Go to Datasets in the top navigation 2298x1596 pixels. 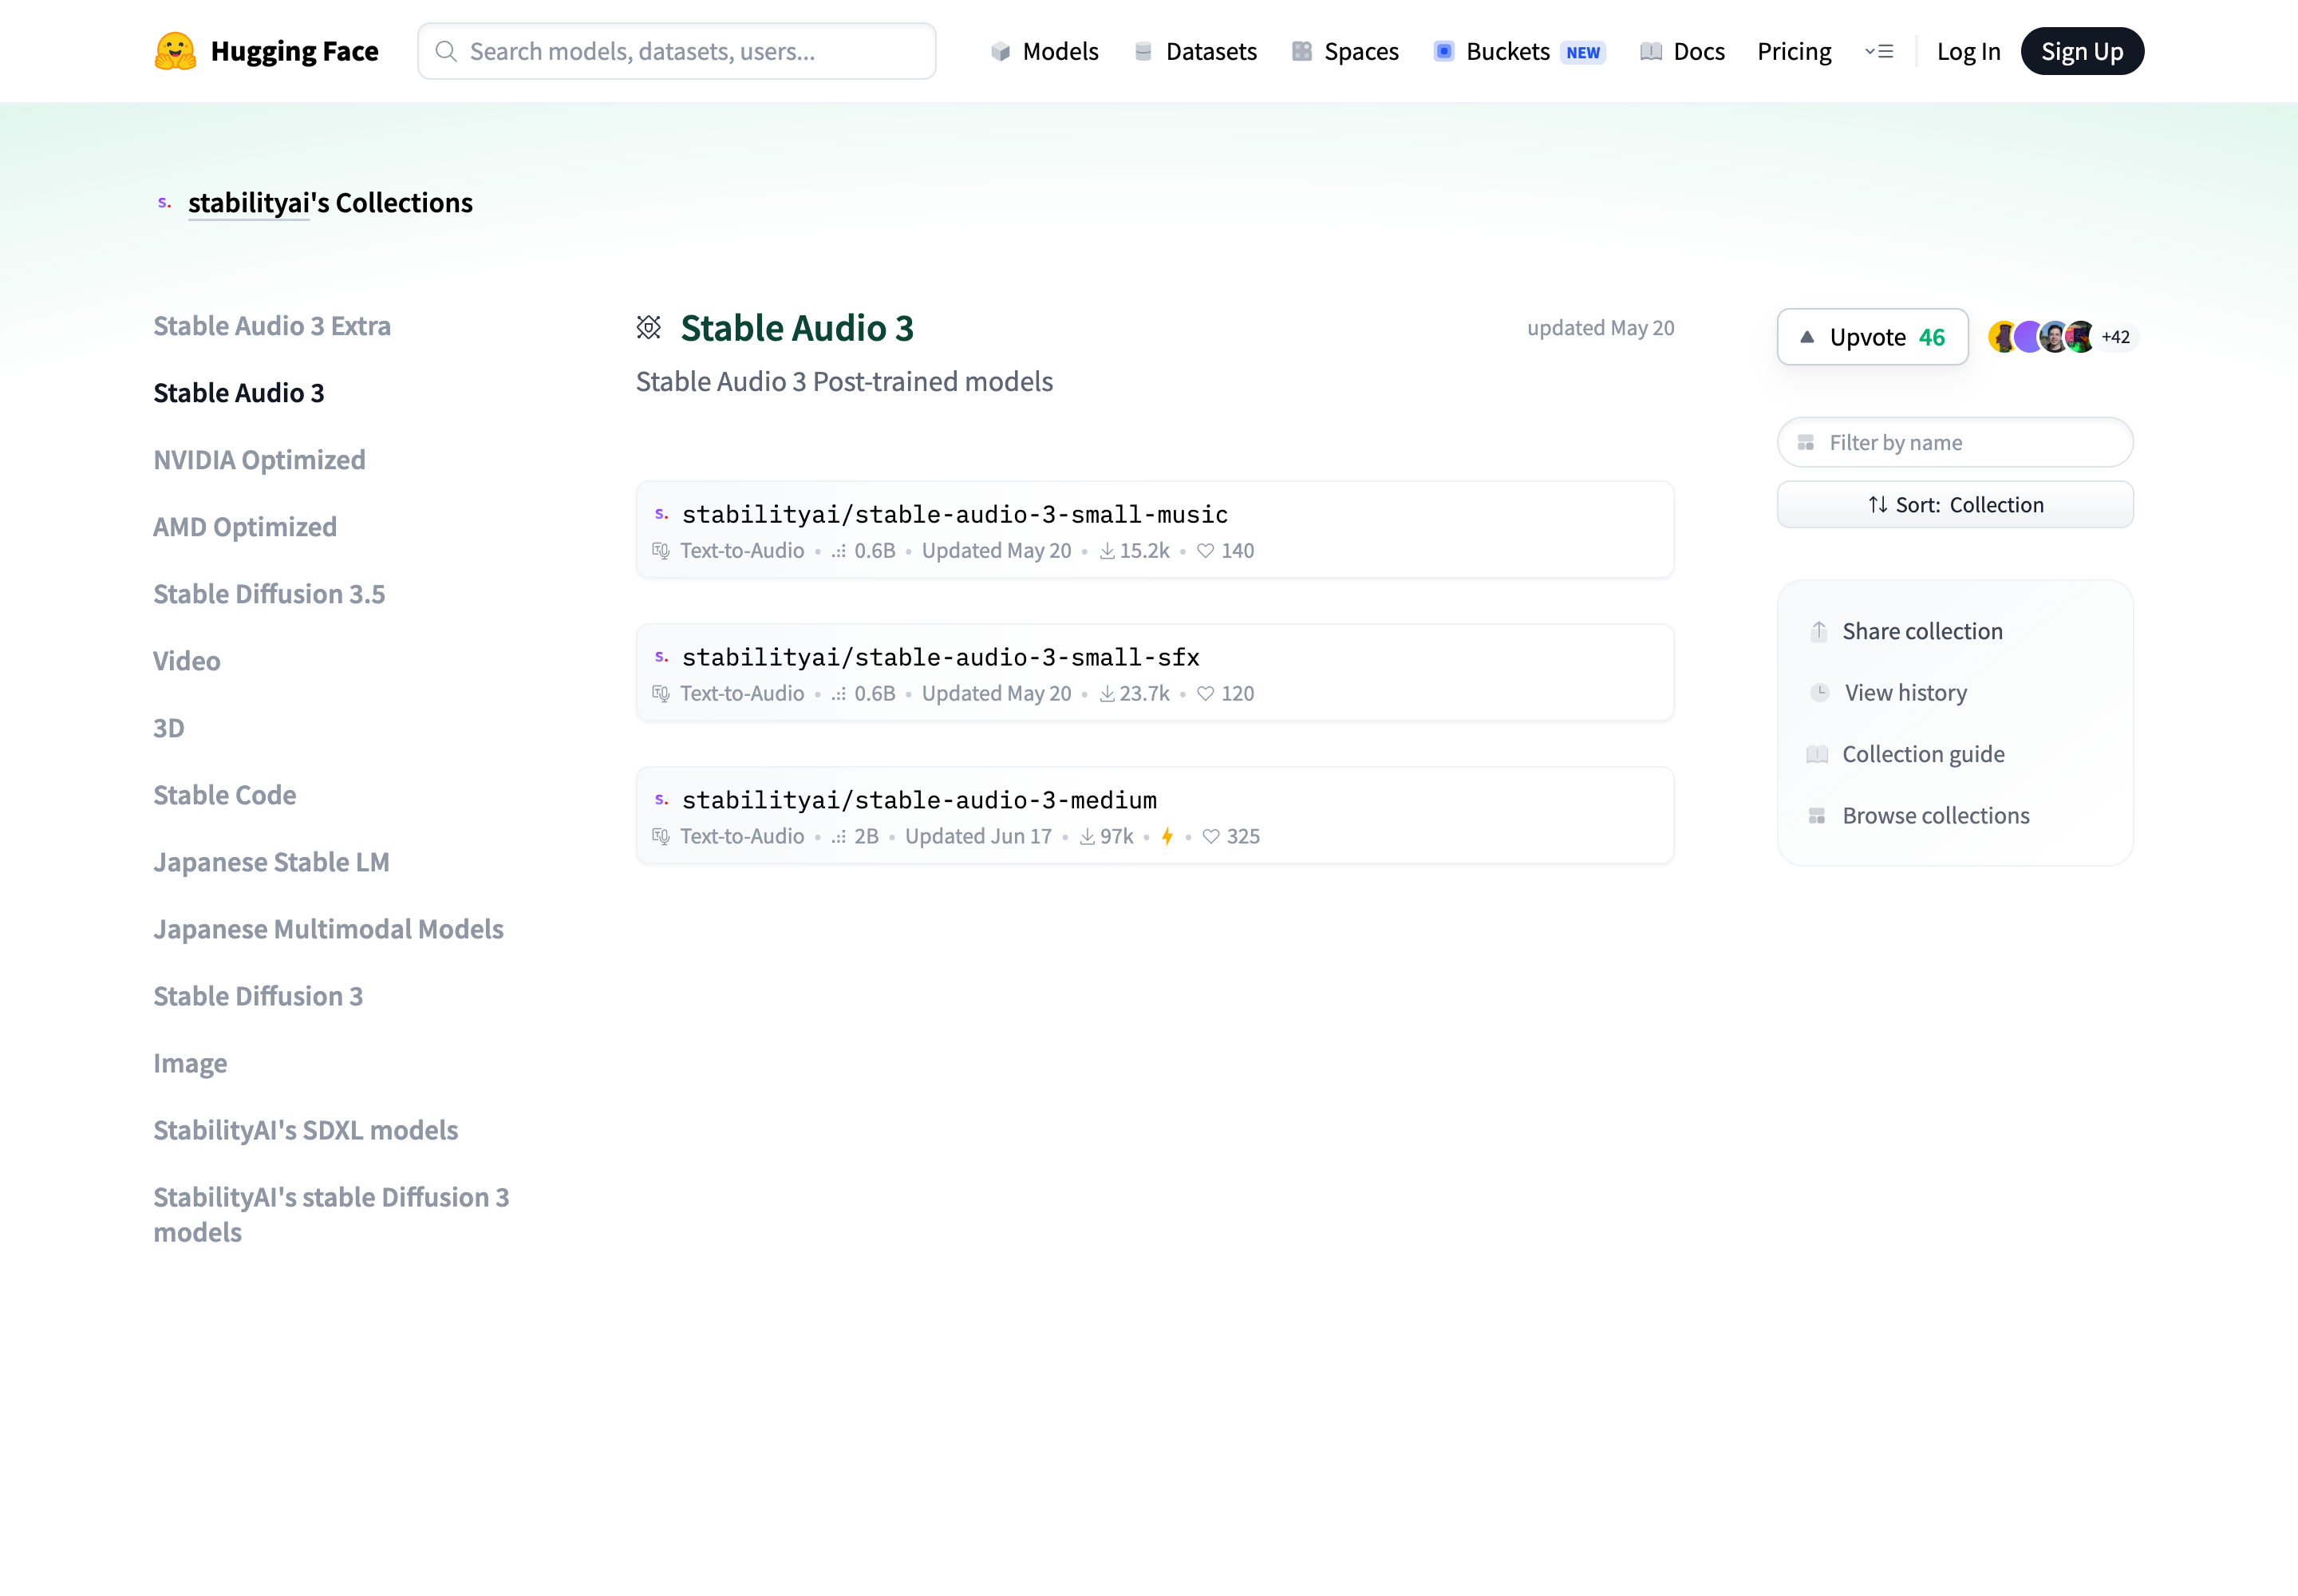tap(1195, 51)
